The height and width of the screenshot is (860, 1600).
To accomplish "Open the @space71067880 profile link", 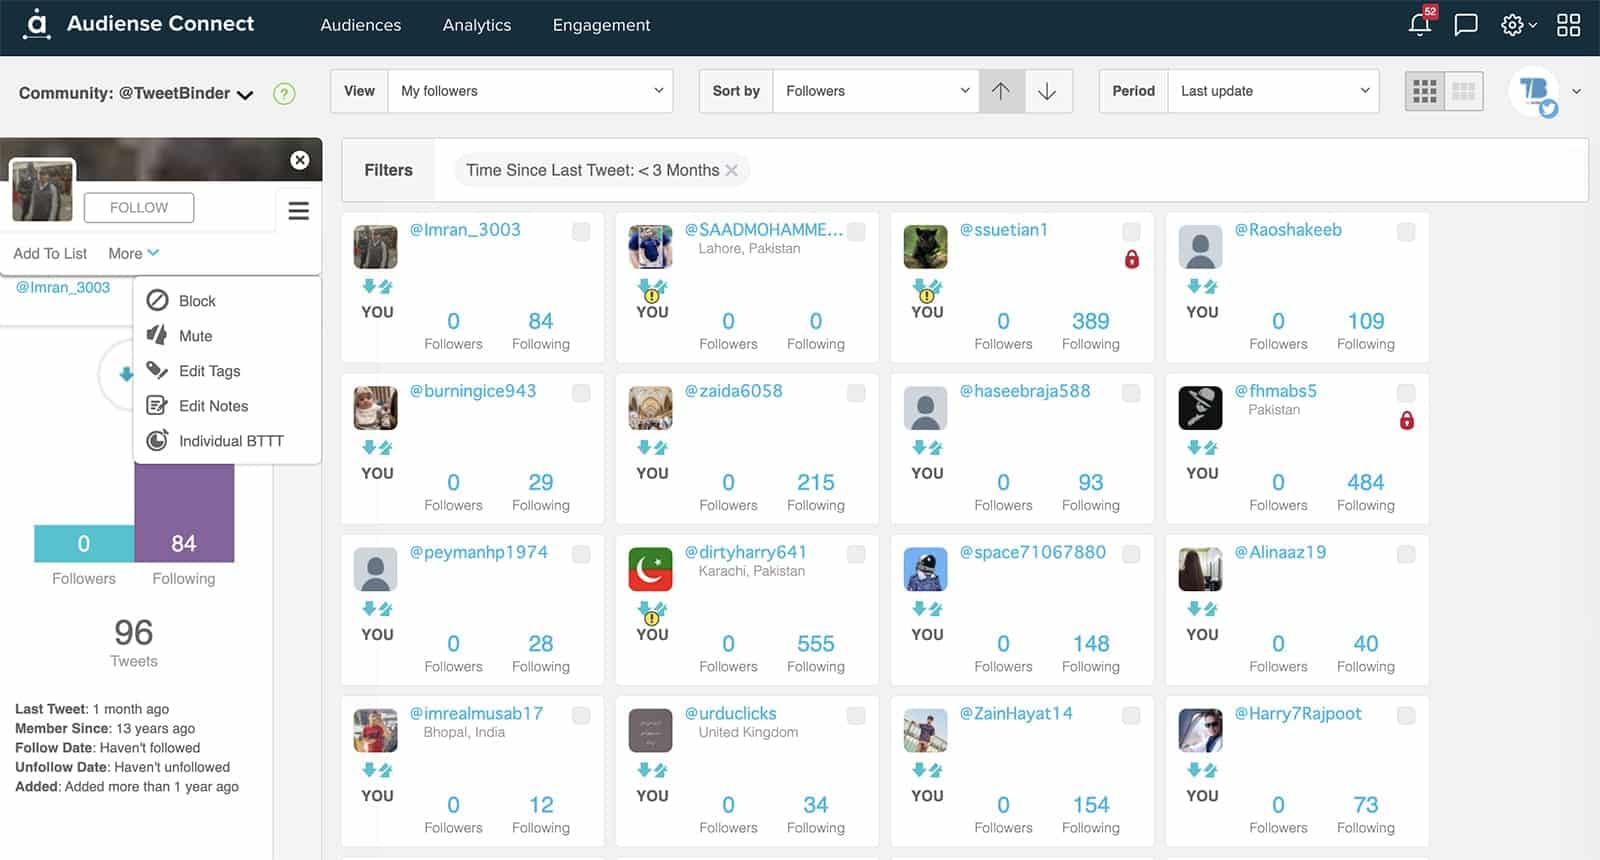I will pos(1033,552).
